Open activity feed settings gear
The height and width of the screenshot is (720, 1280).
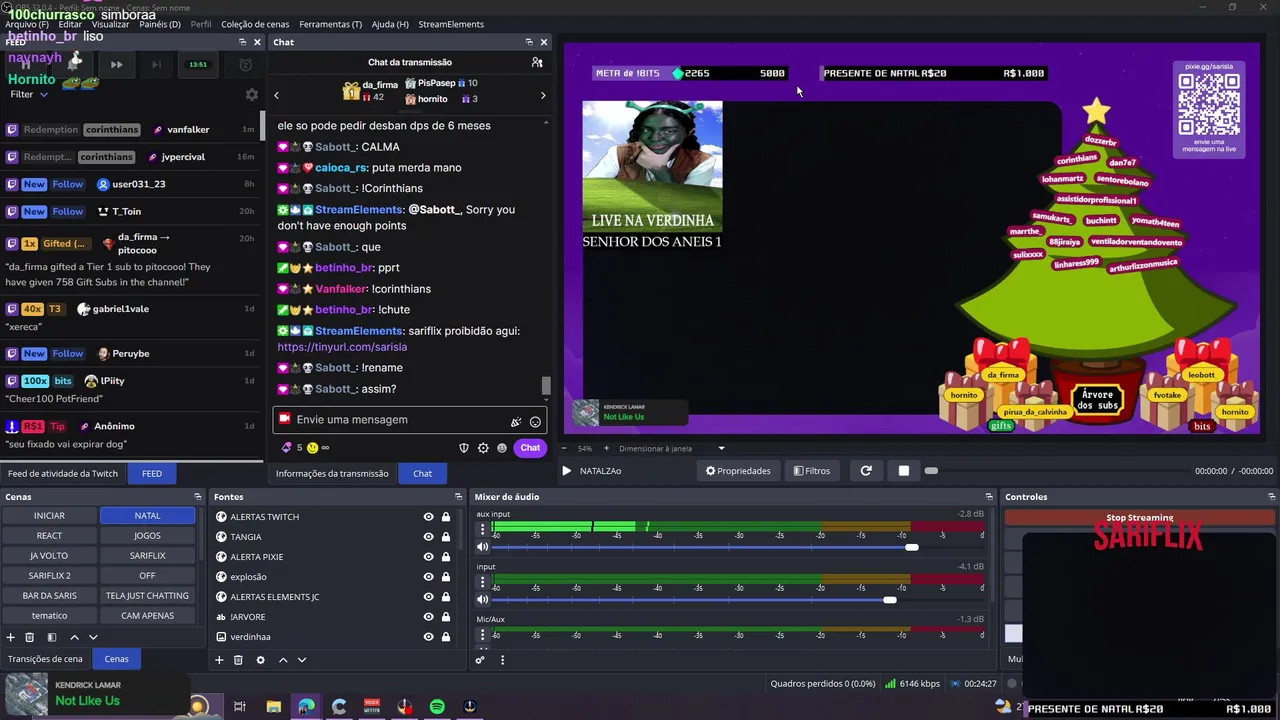(x=252, y=95)
